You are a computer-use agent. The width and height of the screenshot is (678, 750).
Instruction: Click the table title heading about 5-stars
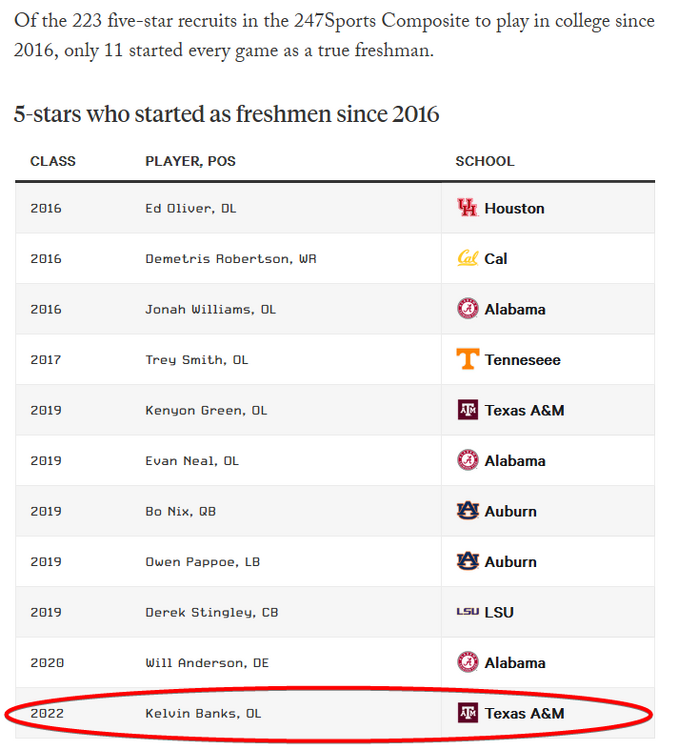226,114
